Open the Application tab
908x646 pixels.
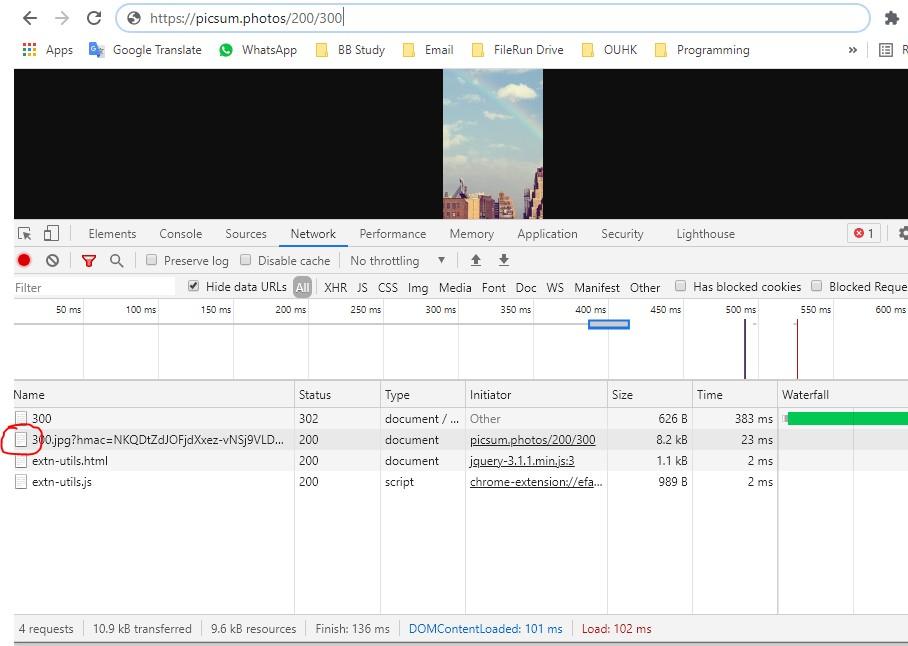pyautogui.click(x=547, y=234)
